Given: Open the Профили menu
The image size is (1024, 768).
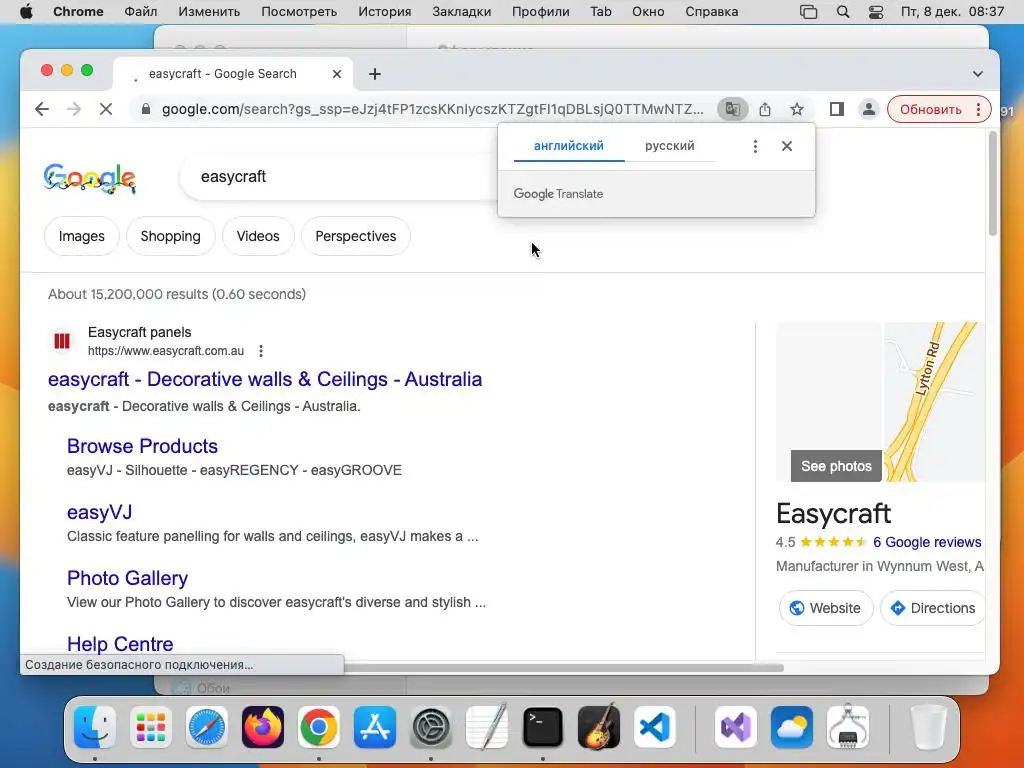Looking at the screenshot, I should click(x=541, y=12).
